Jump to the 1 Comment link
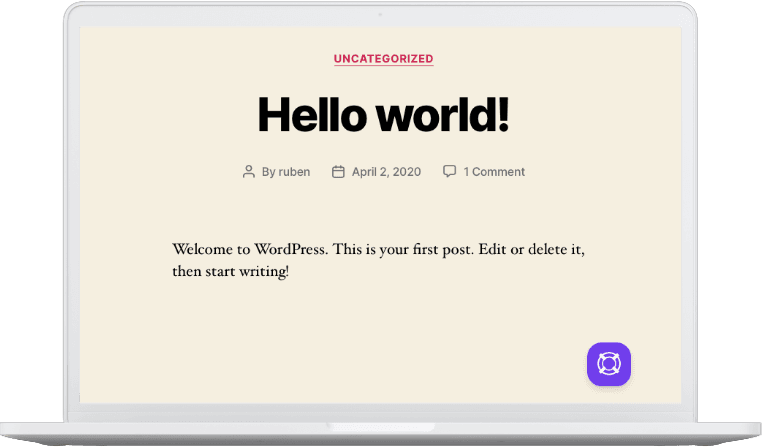This screenshot has height=447, width=763. [x=494, y=172]
